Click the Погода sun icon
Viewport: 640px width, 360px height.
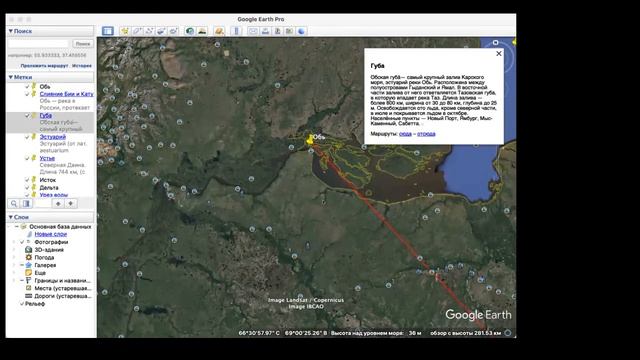[x=29, y=257]
